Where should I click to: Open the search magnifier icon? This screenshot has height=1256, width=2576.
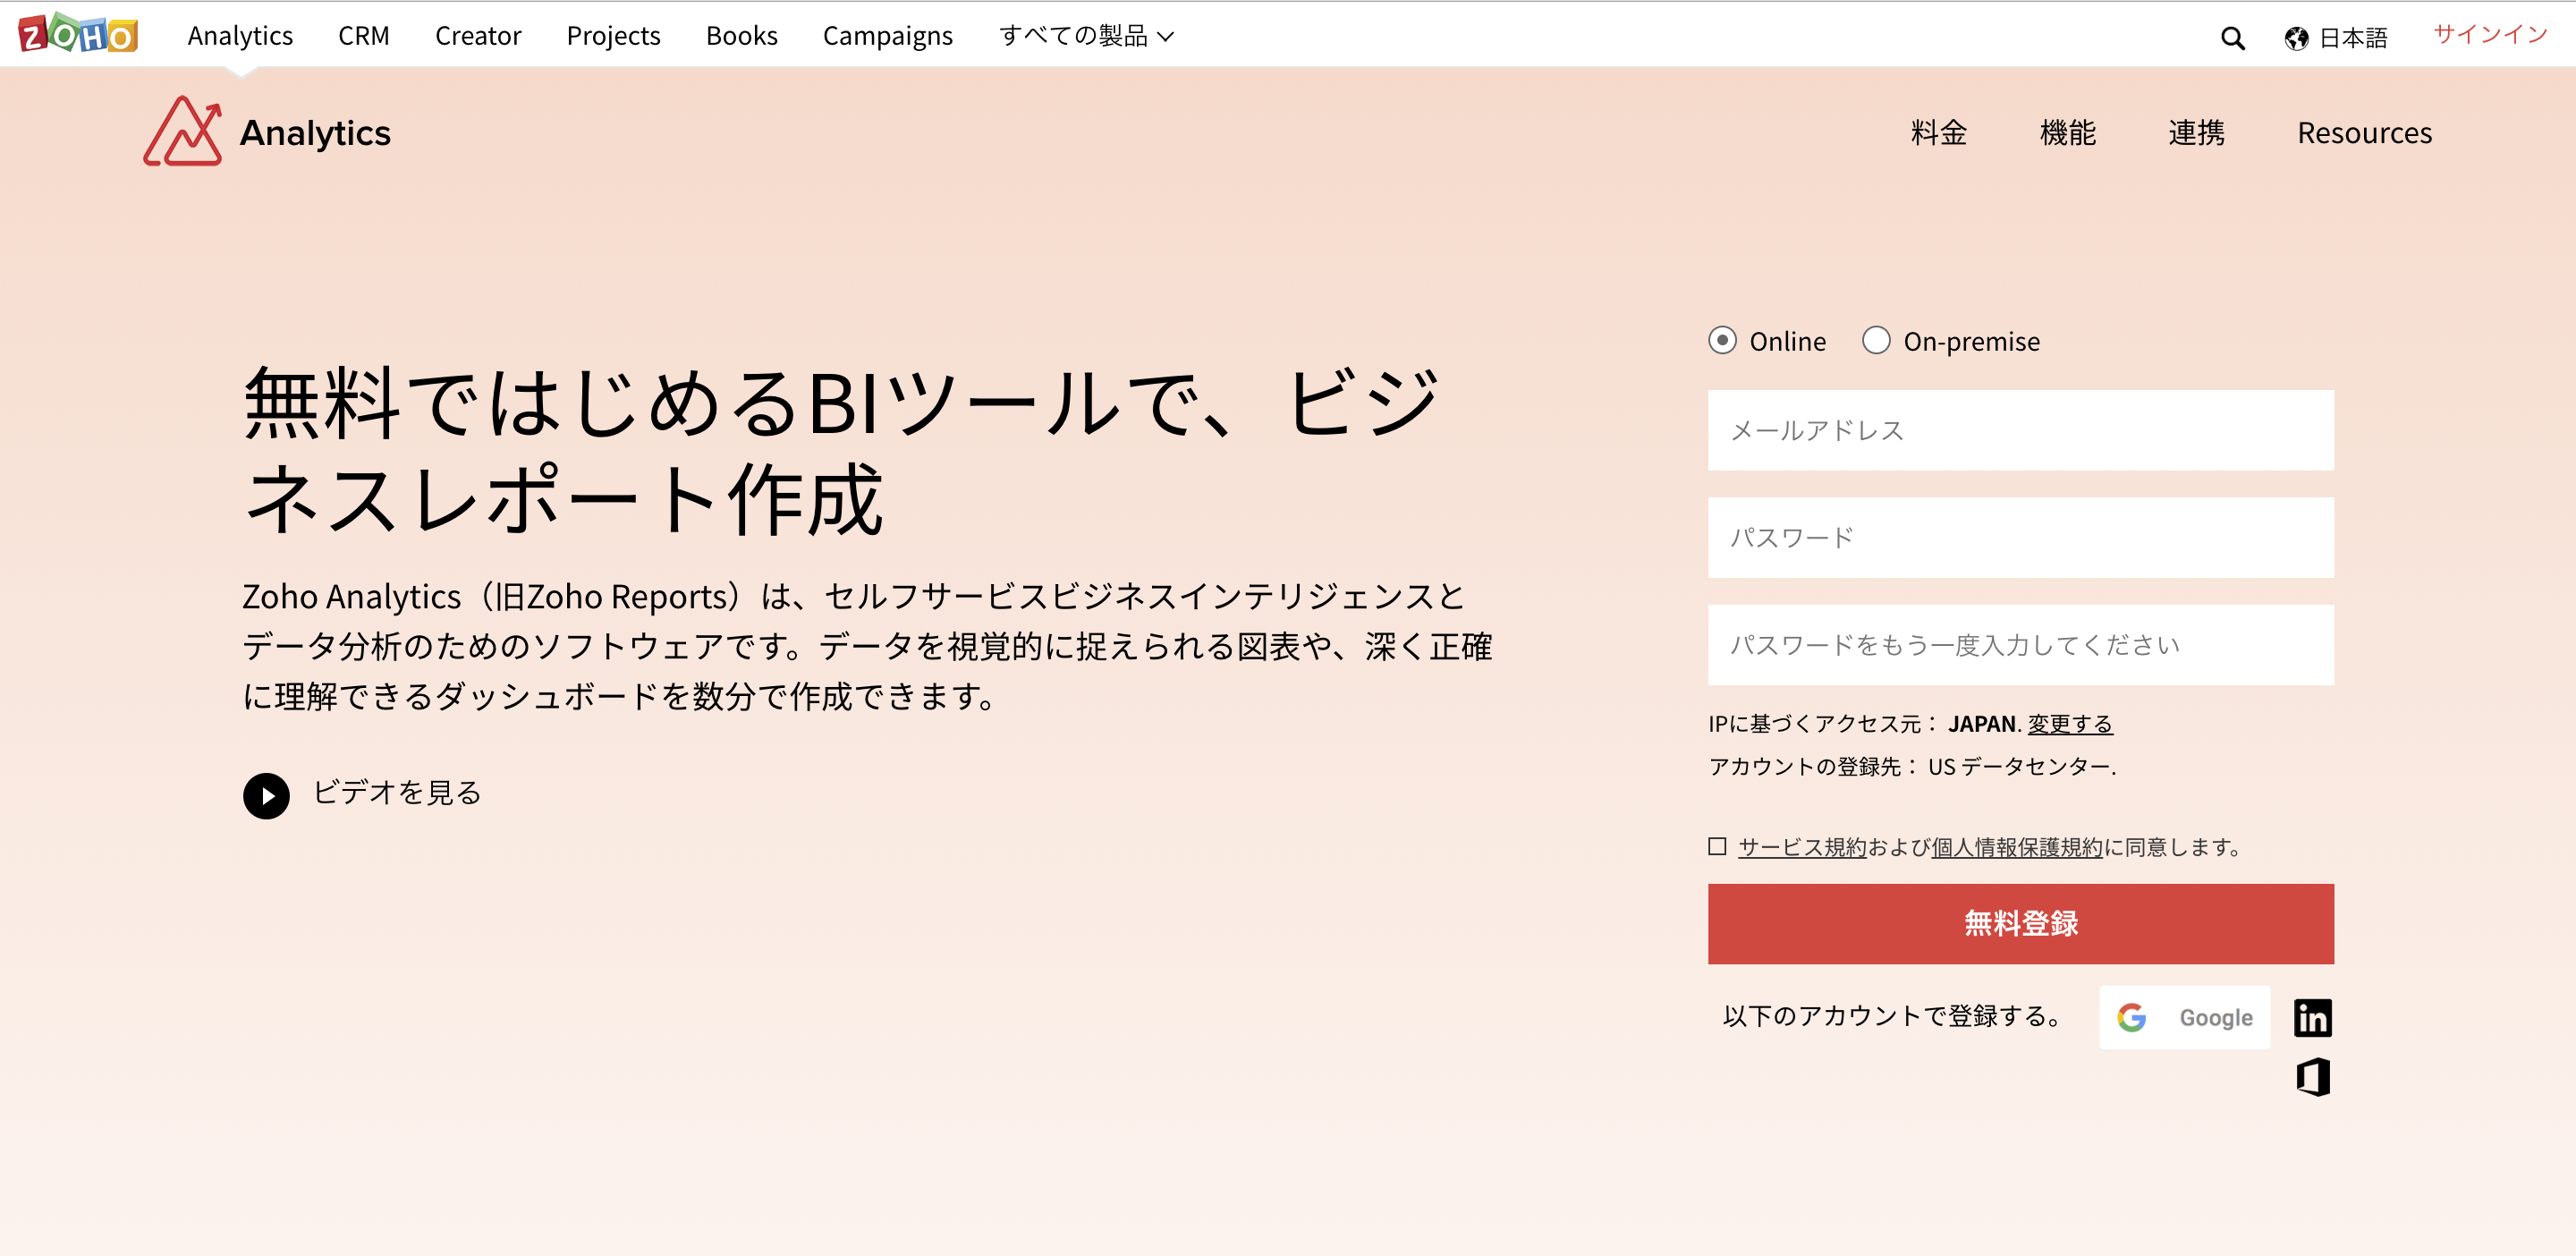(2232, 38)
